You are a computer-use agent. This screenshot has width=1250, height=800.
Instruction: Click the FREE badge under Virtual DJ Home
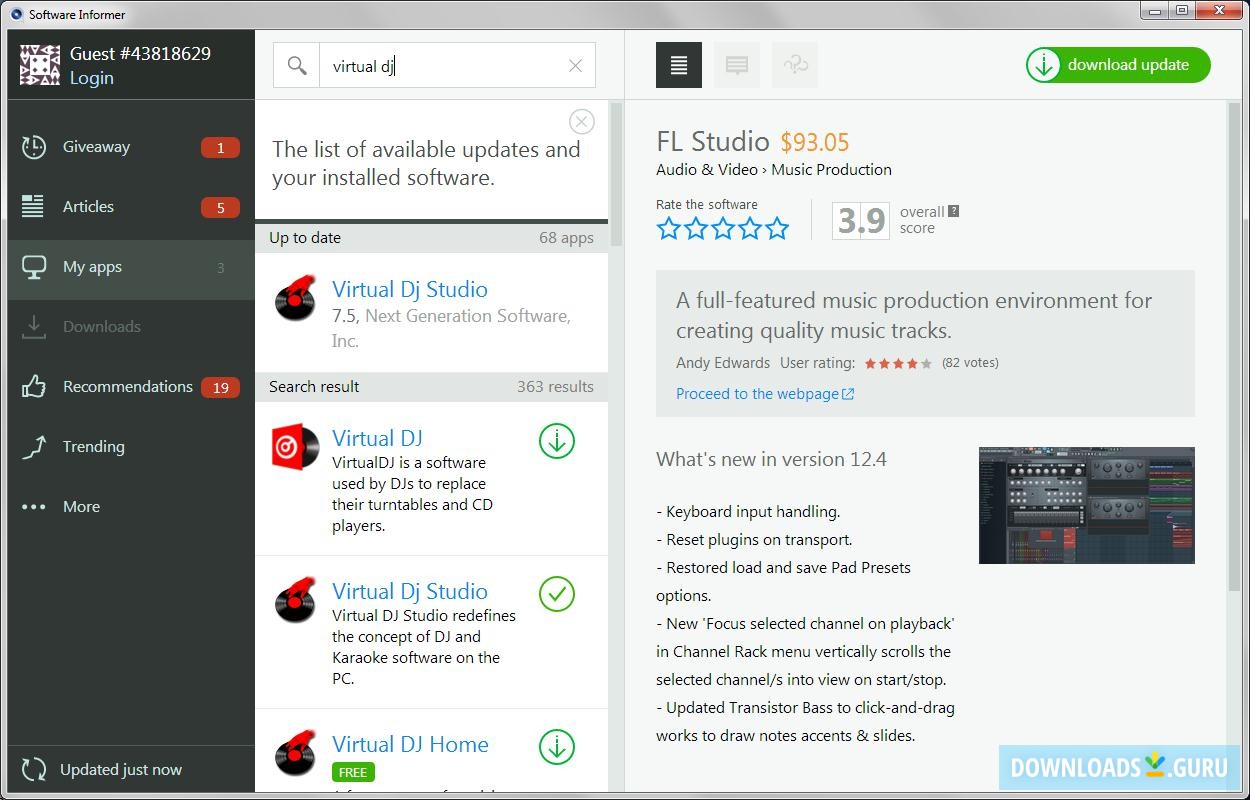point(353,772)
